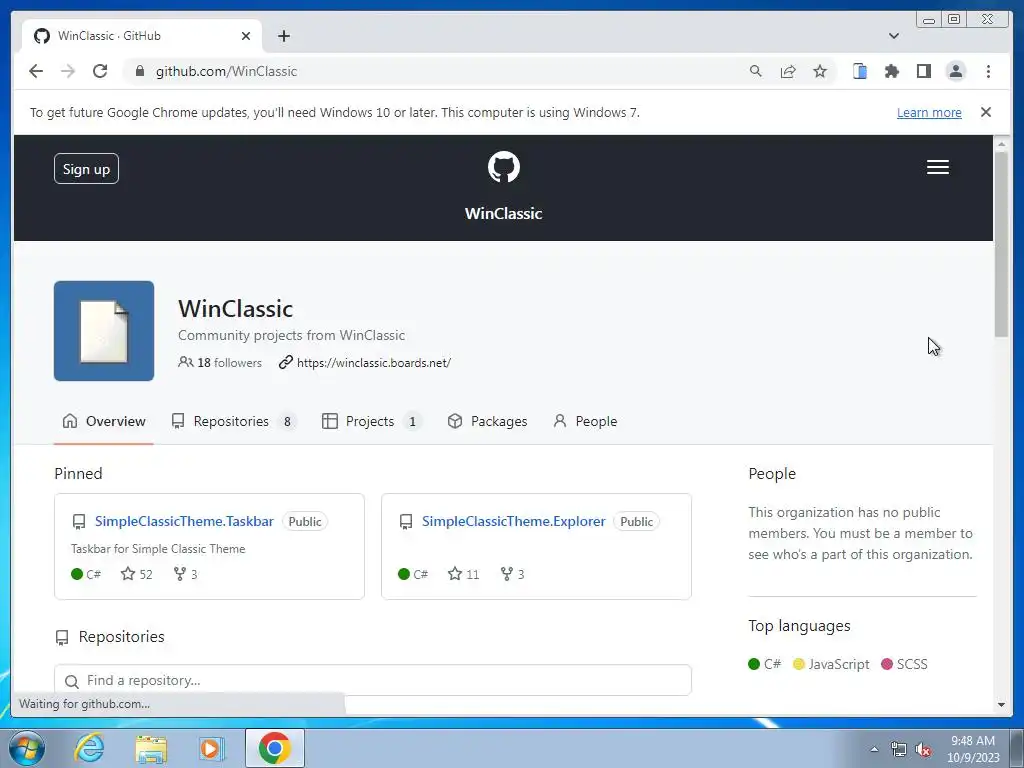The width and height of the screenshot is (1024, 768).
Task: Click the 3 forks icon on Explorer repo
Action: coord(513,574)
